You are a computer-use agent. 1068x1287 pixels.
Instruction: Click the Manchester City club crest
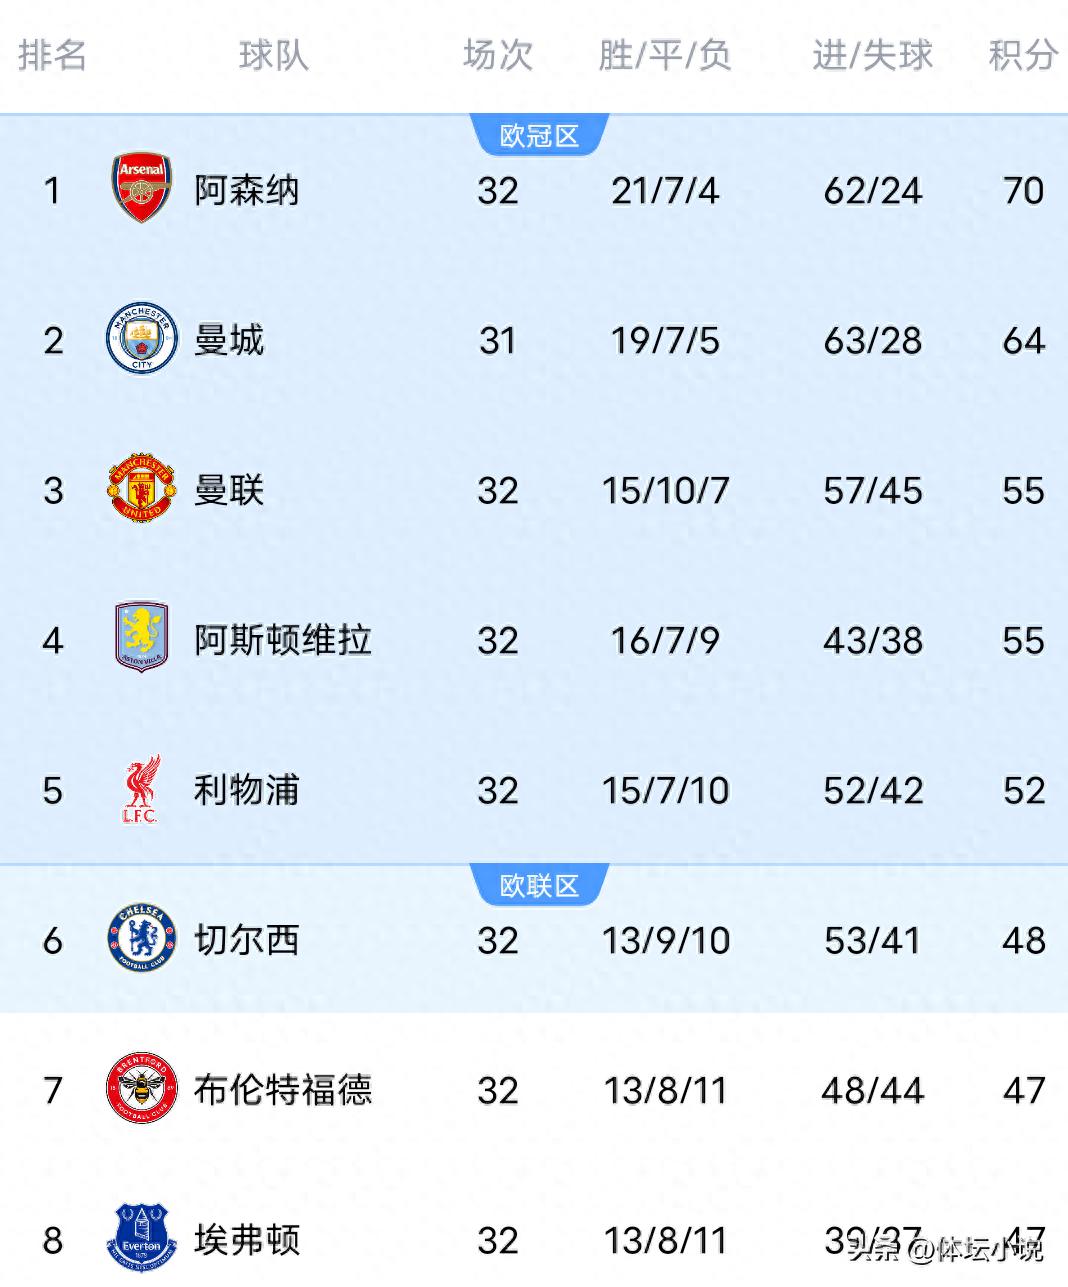(141, 340)
